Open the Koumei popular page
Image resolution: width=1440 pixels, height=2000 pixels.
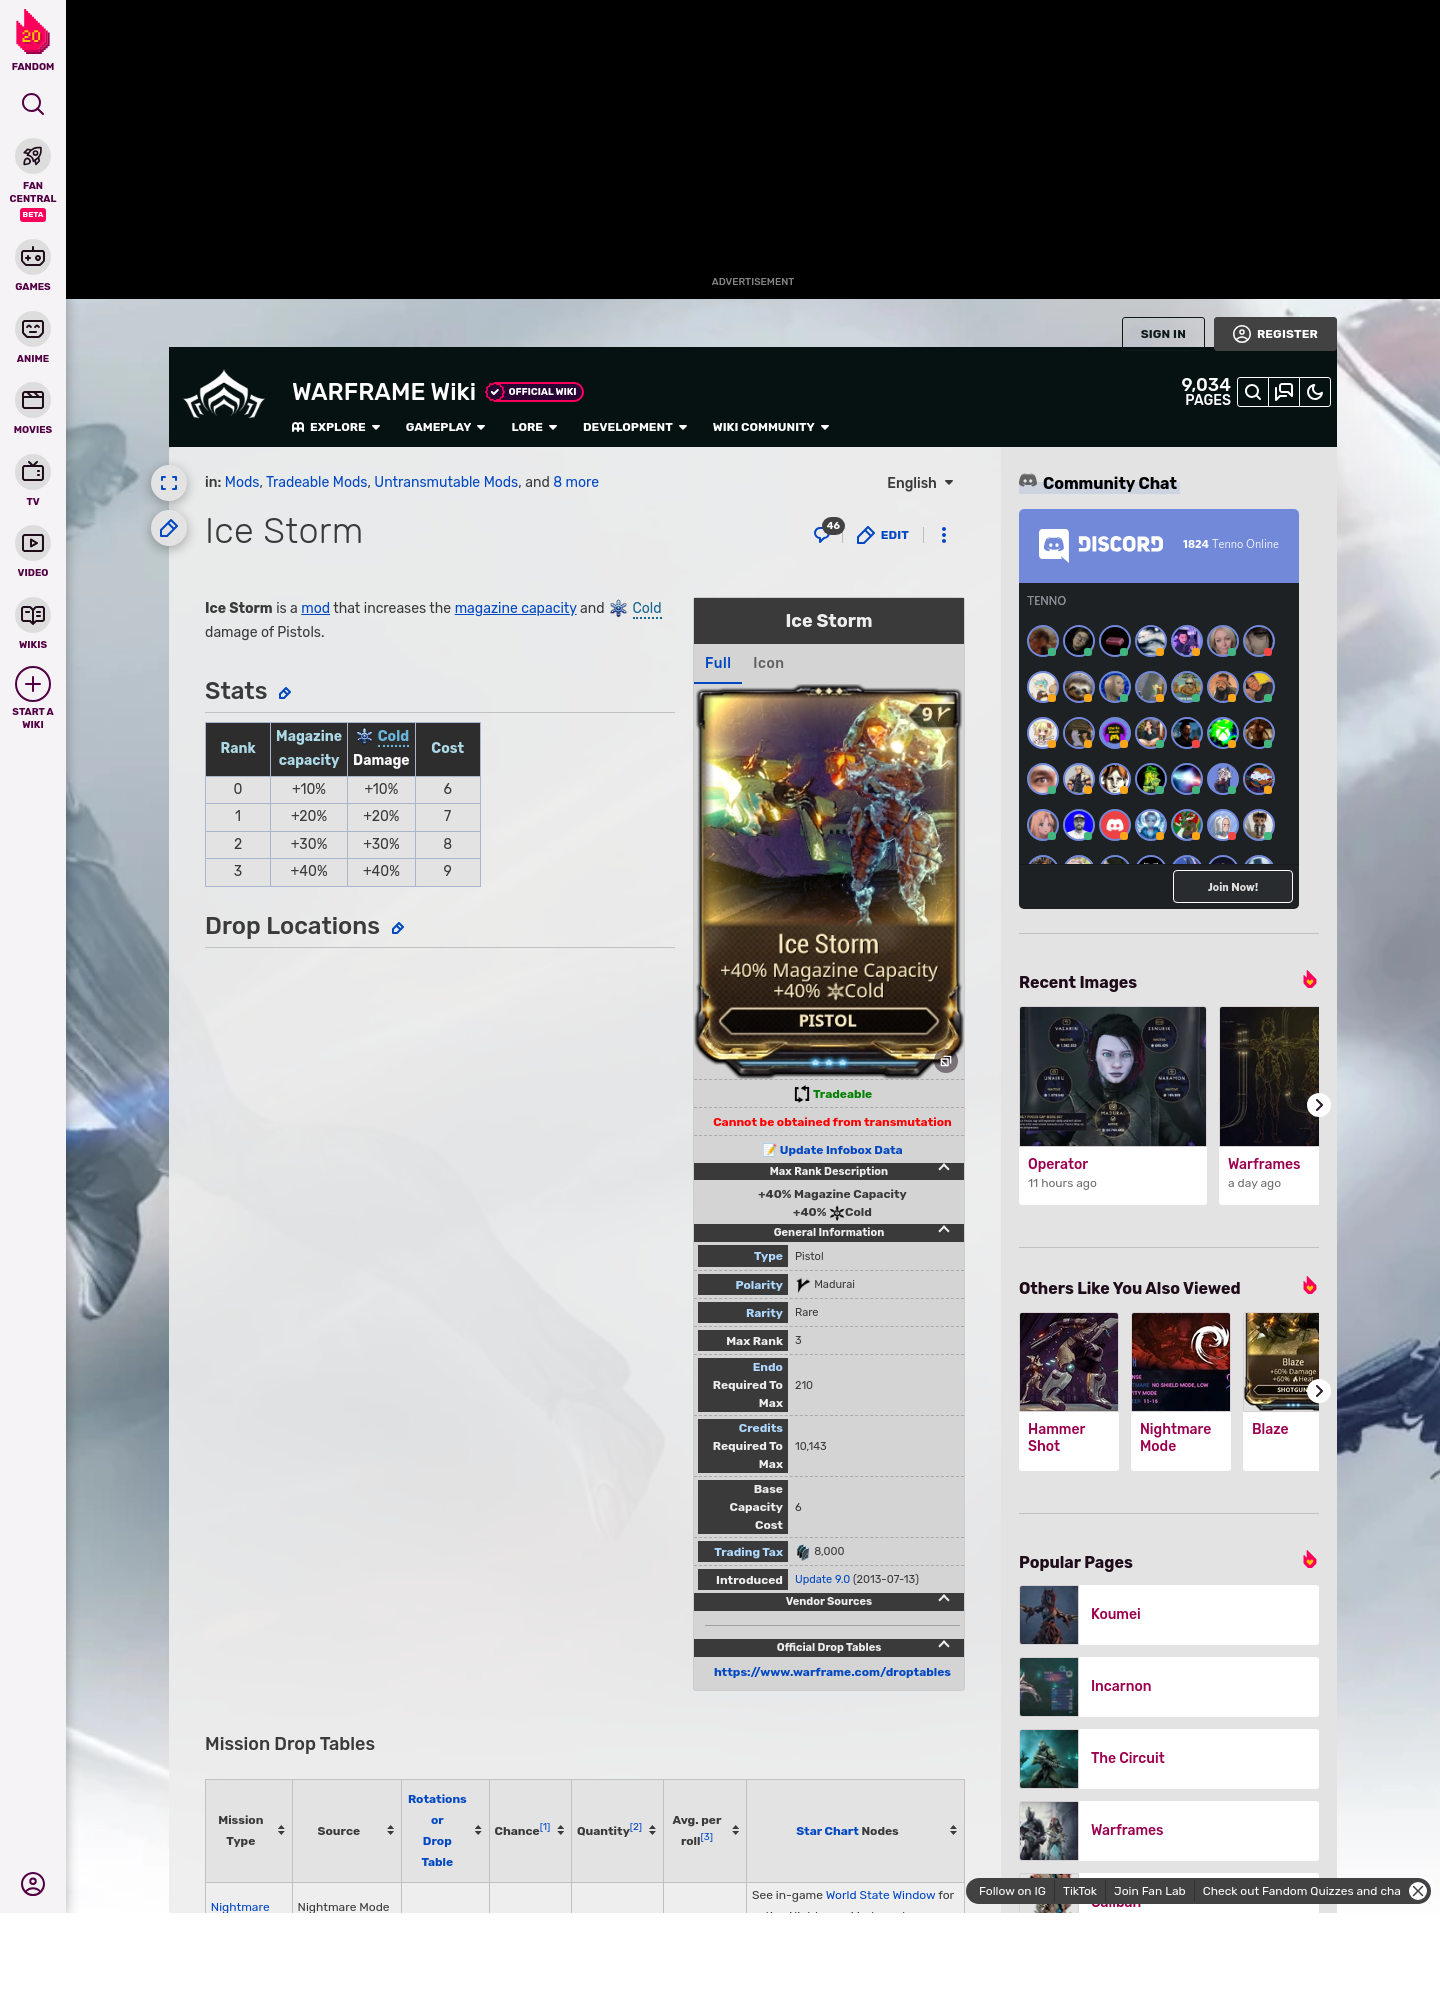[1169, 1614]
